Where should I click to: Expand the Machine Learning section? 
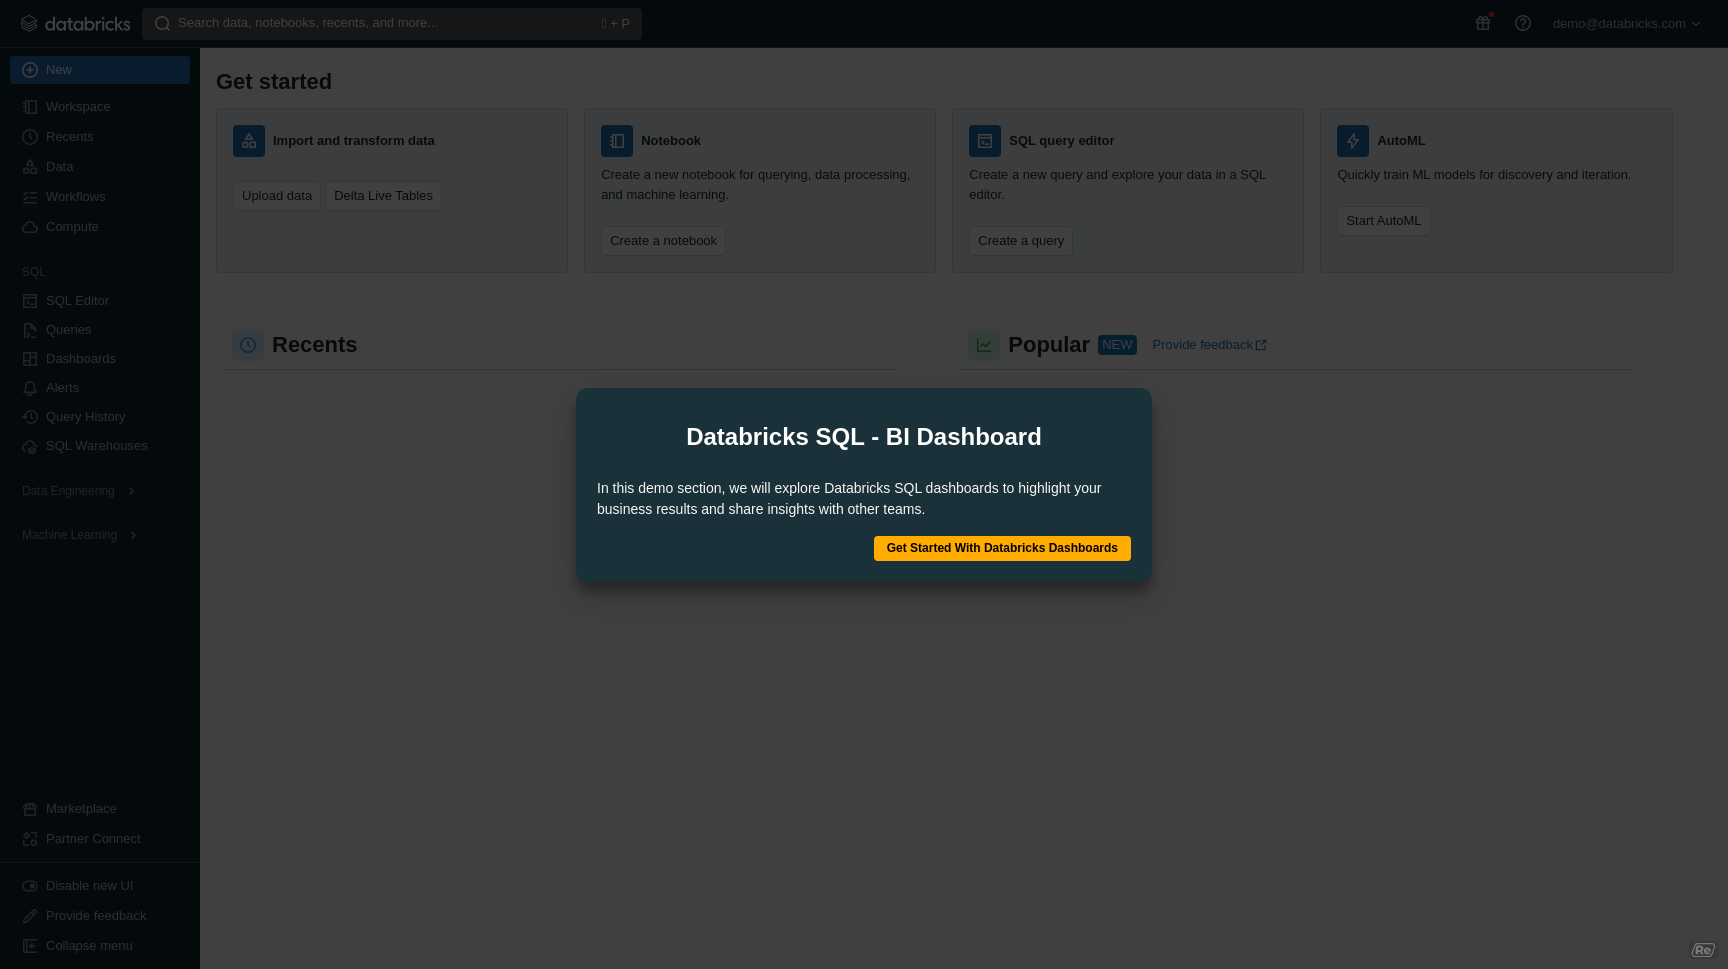coord(79,535)
